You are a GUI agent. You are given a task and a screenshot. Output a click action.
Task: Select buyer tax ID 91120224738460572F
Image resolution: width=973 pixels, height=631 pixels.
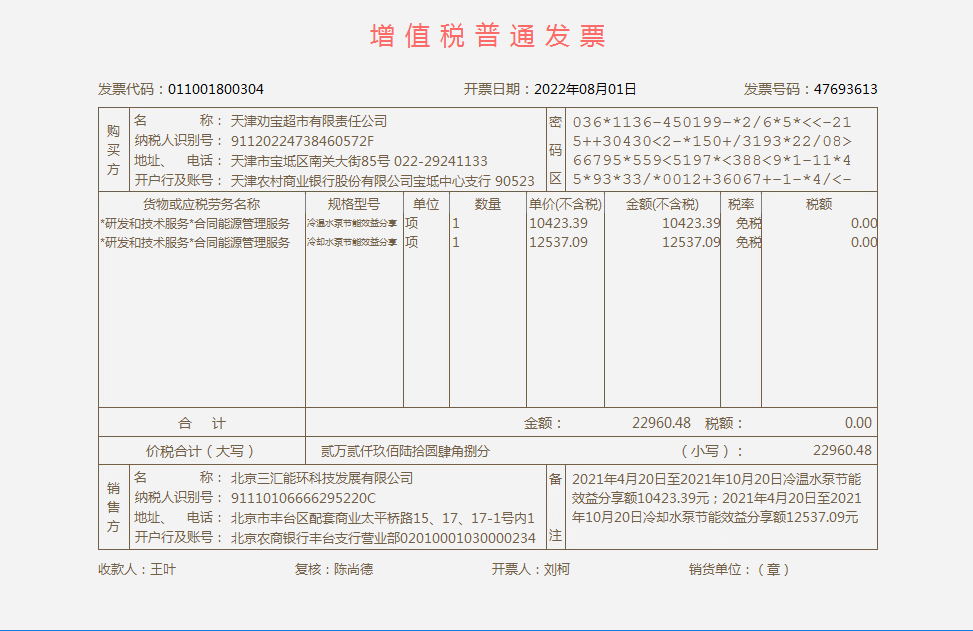point(302,141)
